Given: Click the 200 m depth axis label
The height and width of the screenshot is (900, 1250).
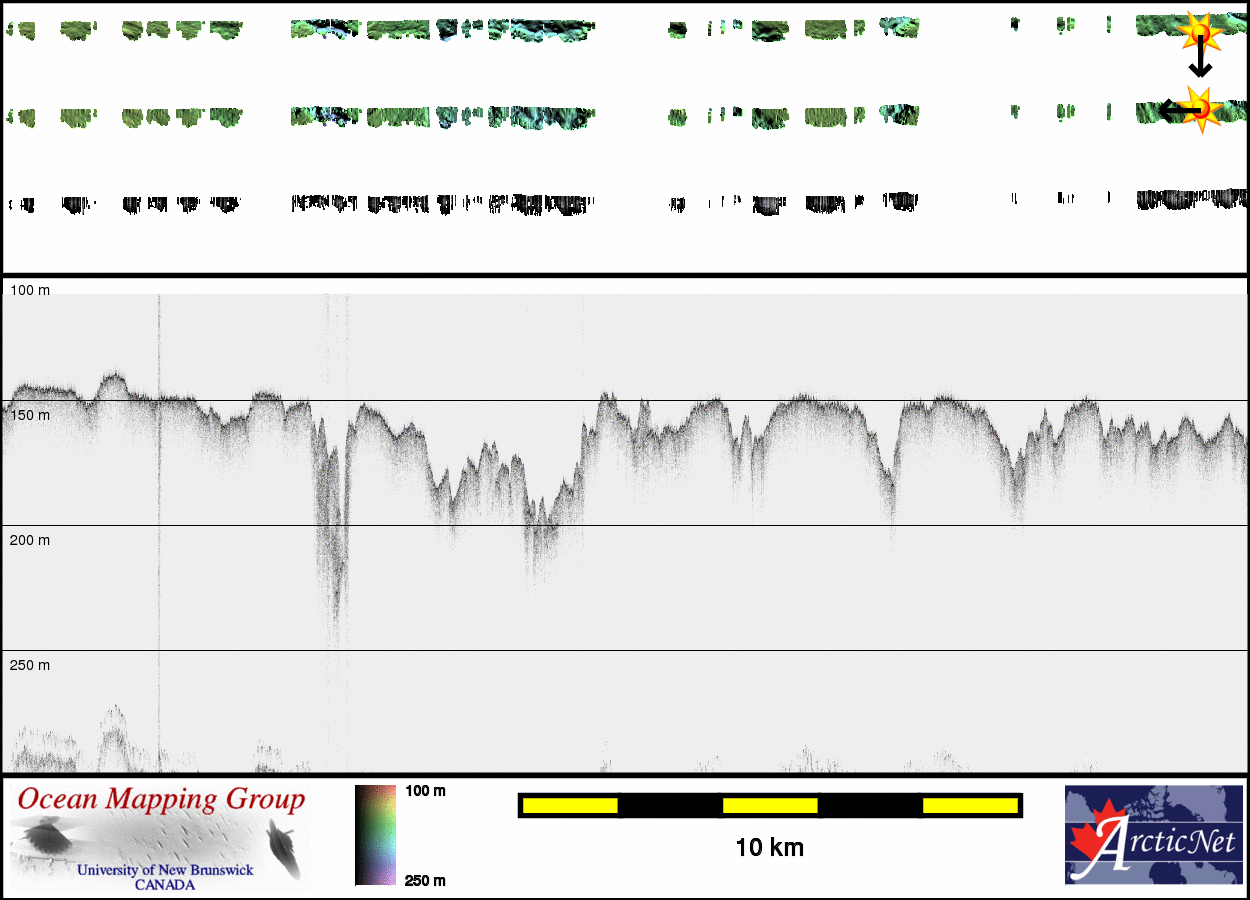Looking at the screenshot, I should point(29,540).
